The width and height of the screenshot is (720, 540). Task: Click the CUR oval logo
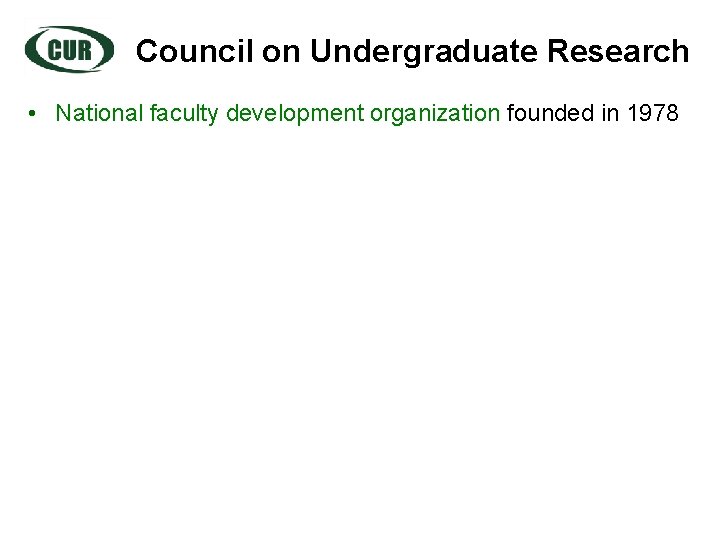coord(69,49)
